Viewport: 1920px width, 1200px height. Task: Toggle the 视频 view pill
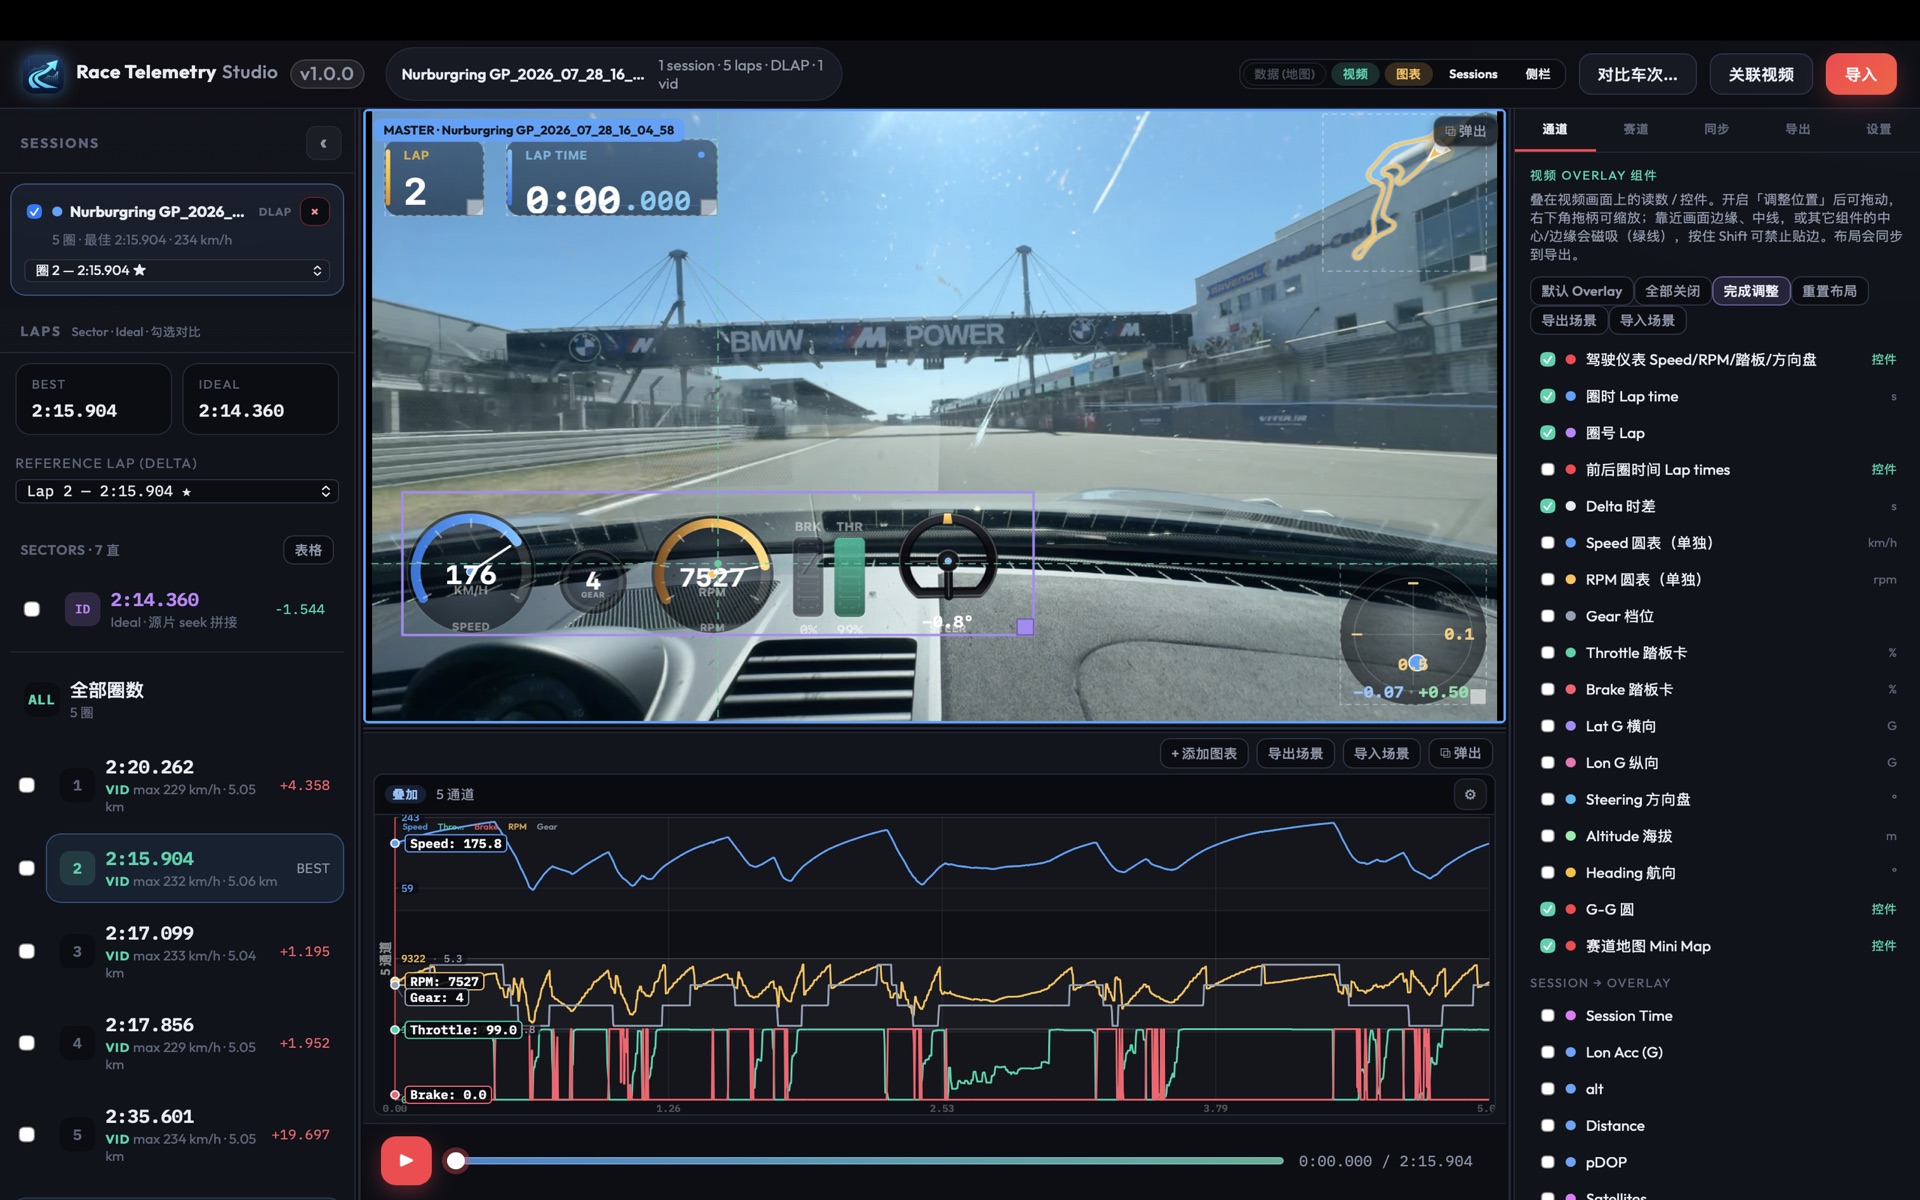[x=1355, y=74]
